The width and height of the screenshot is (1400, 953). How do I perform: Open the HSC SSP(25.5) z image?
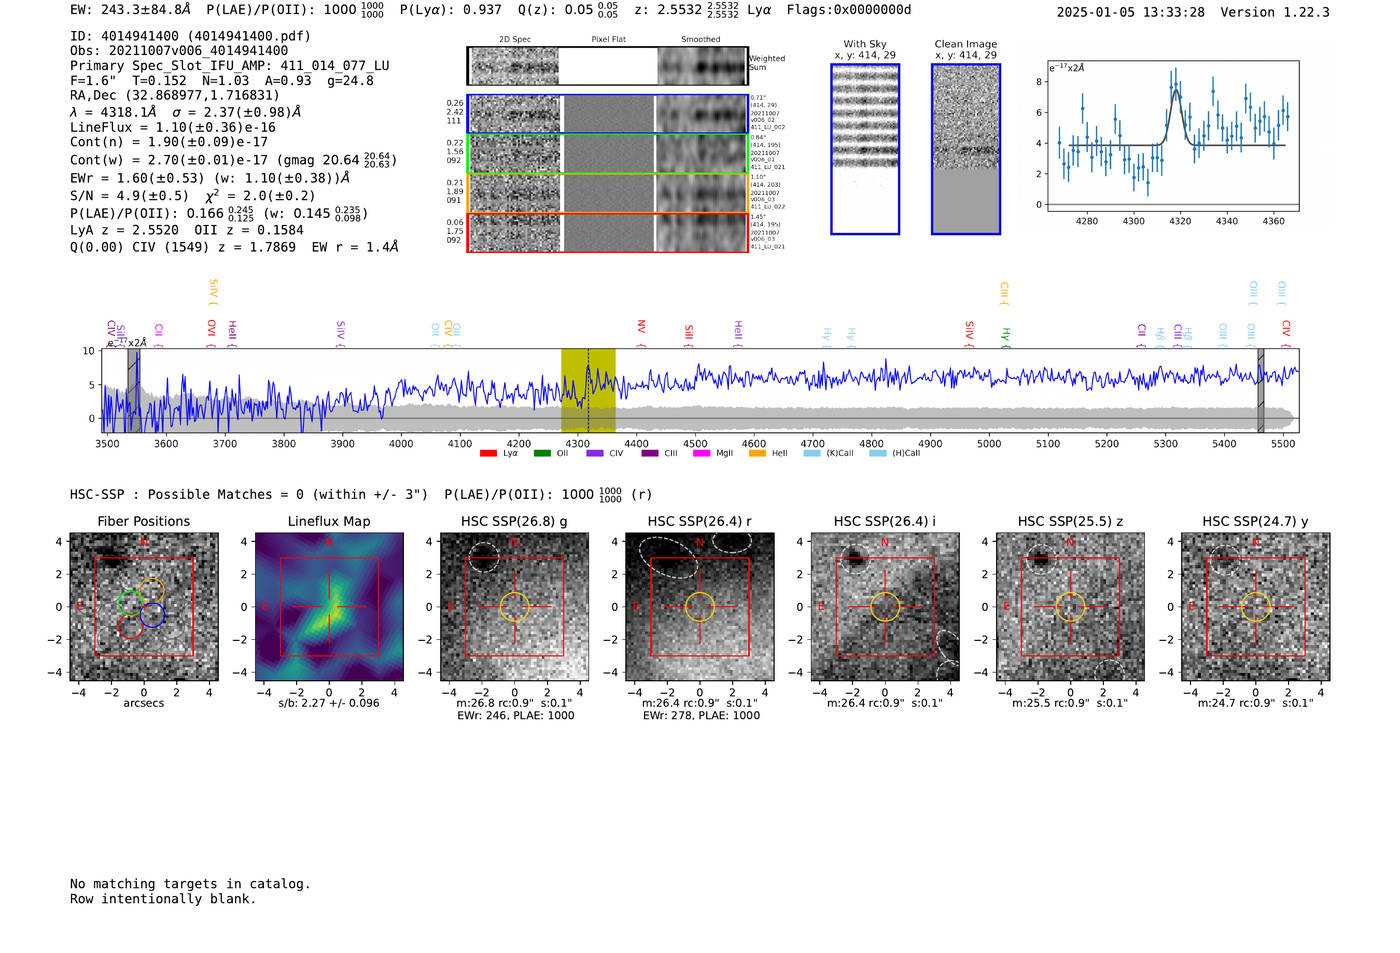tap(1070, 607)
